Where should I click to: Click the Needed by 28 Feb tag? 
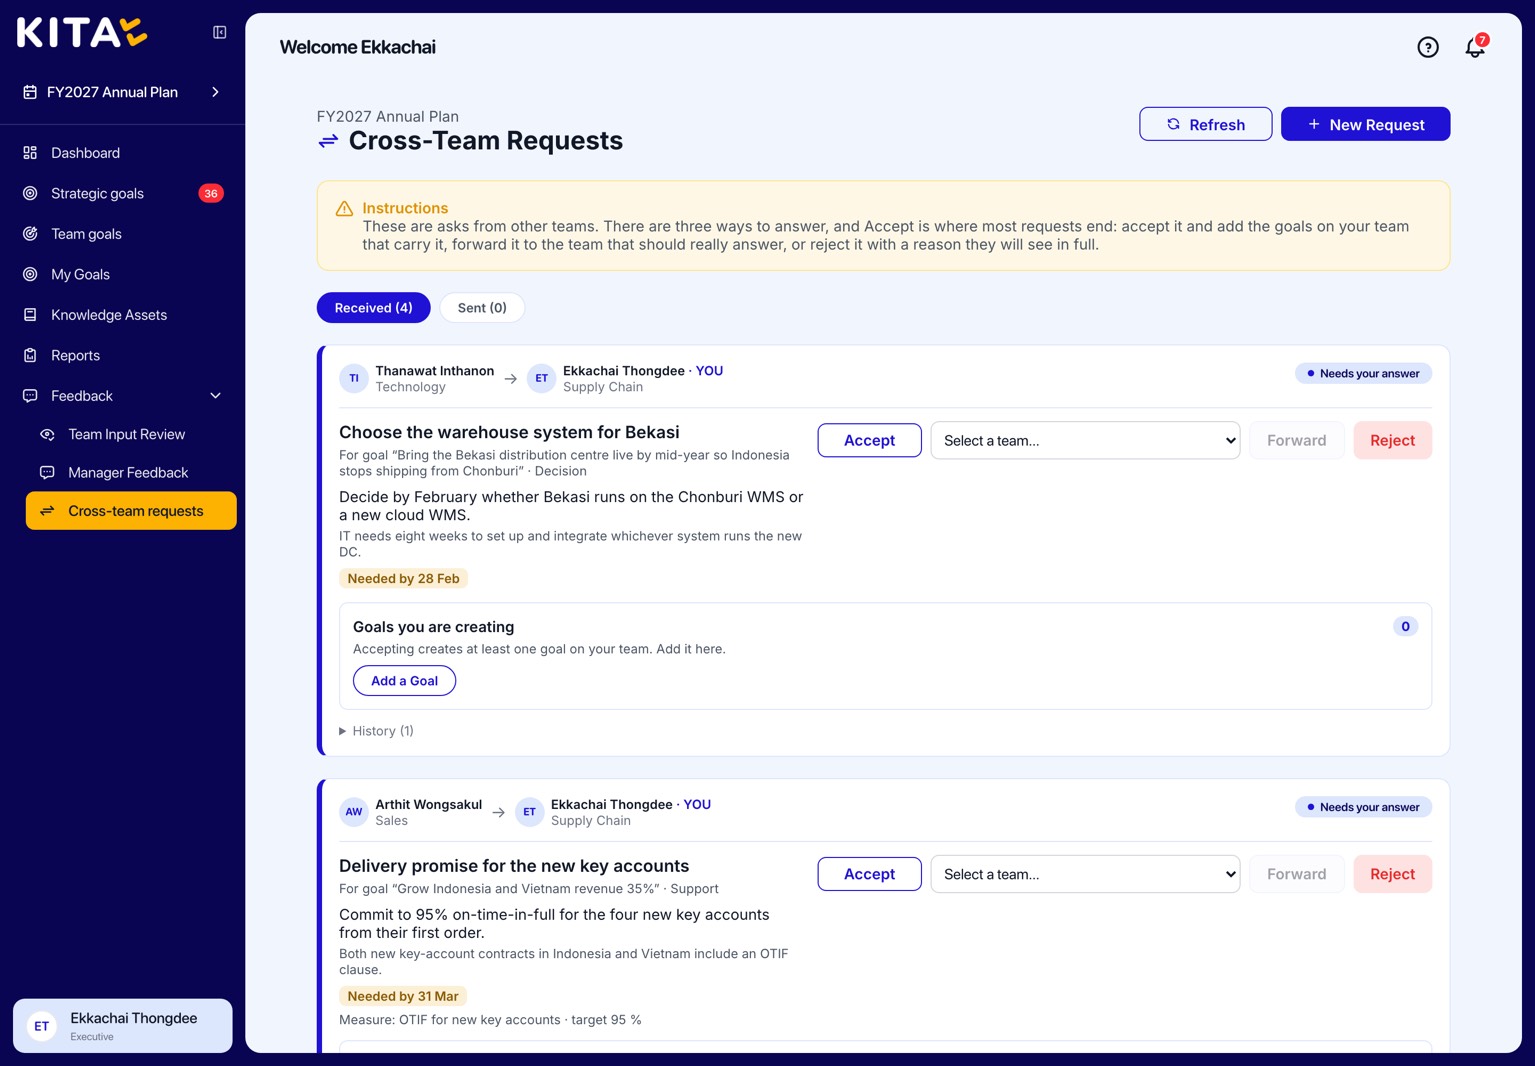403,578
